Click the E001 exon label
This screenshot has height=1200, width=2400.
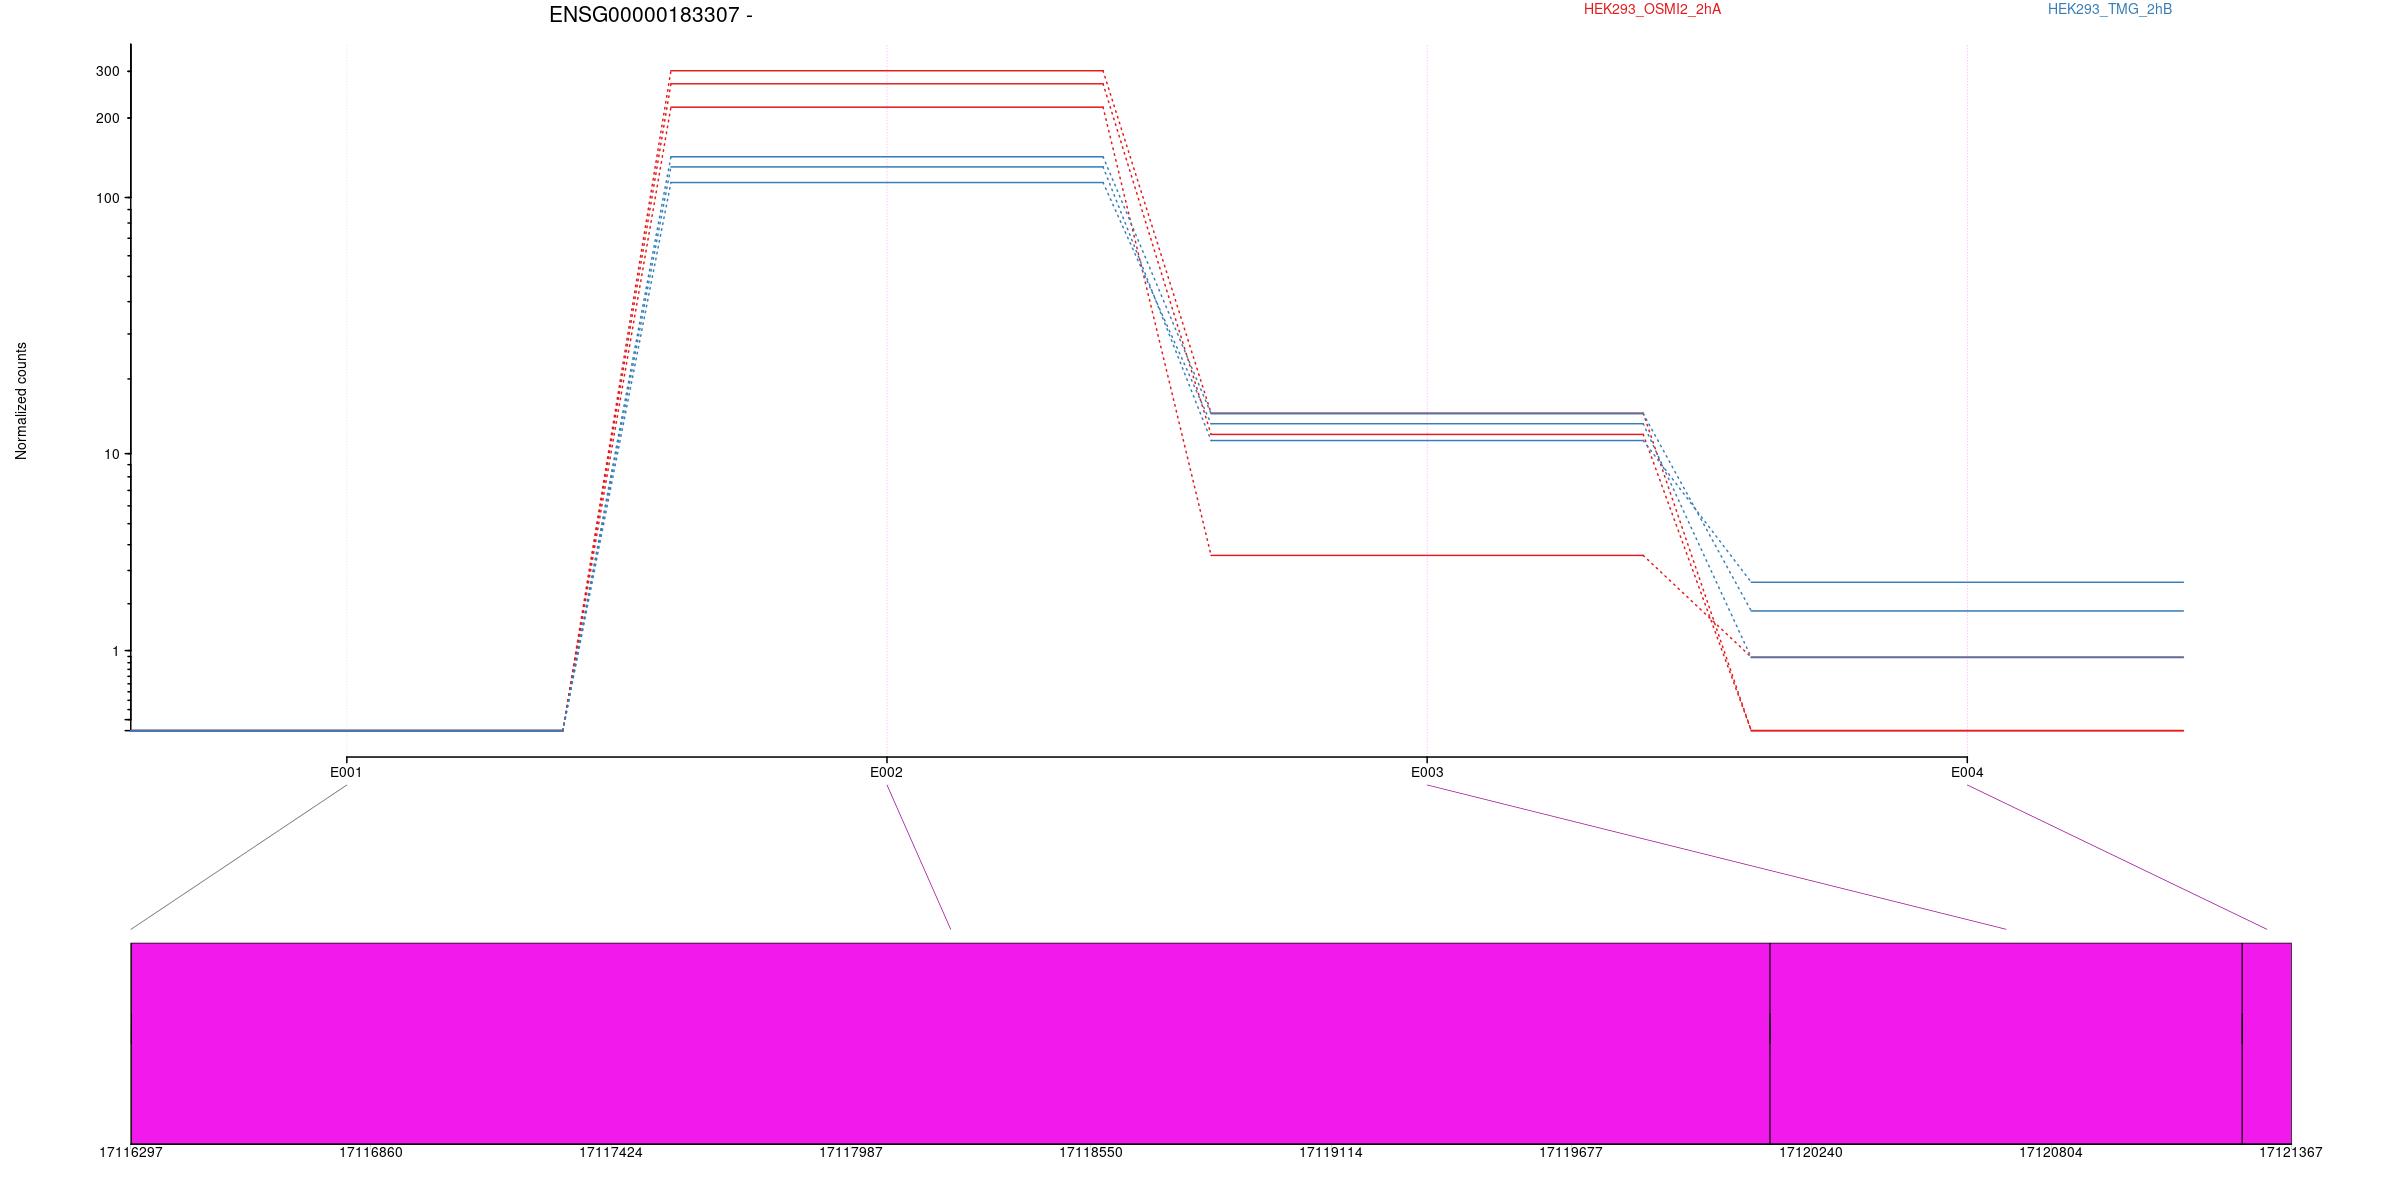(346, 773)
